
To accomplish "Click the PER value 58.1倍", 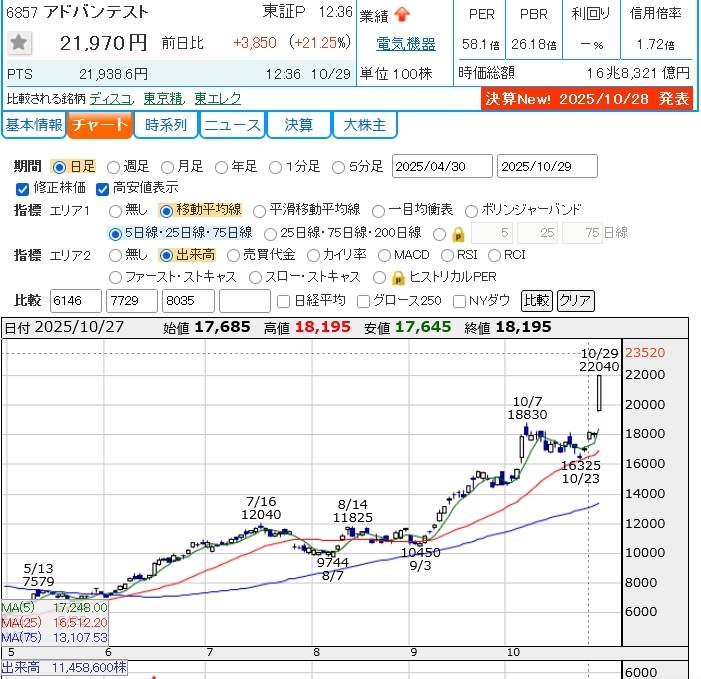I will coord(481,44).
